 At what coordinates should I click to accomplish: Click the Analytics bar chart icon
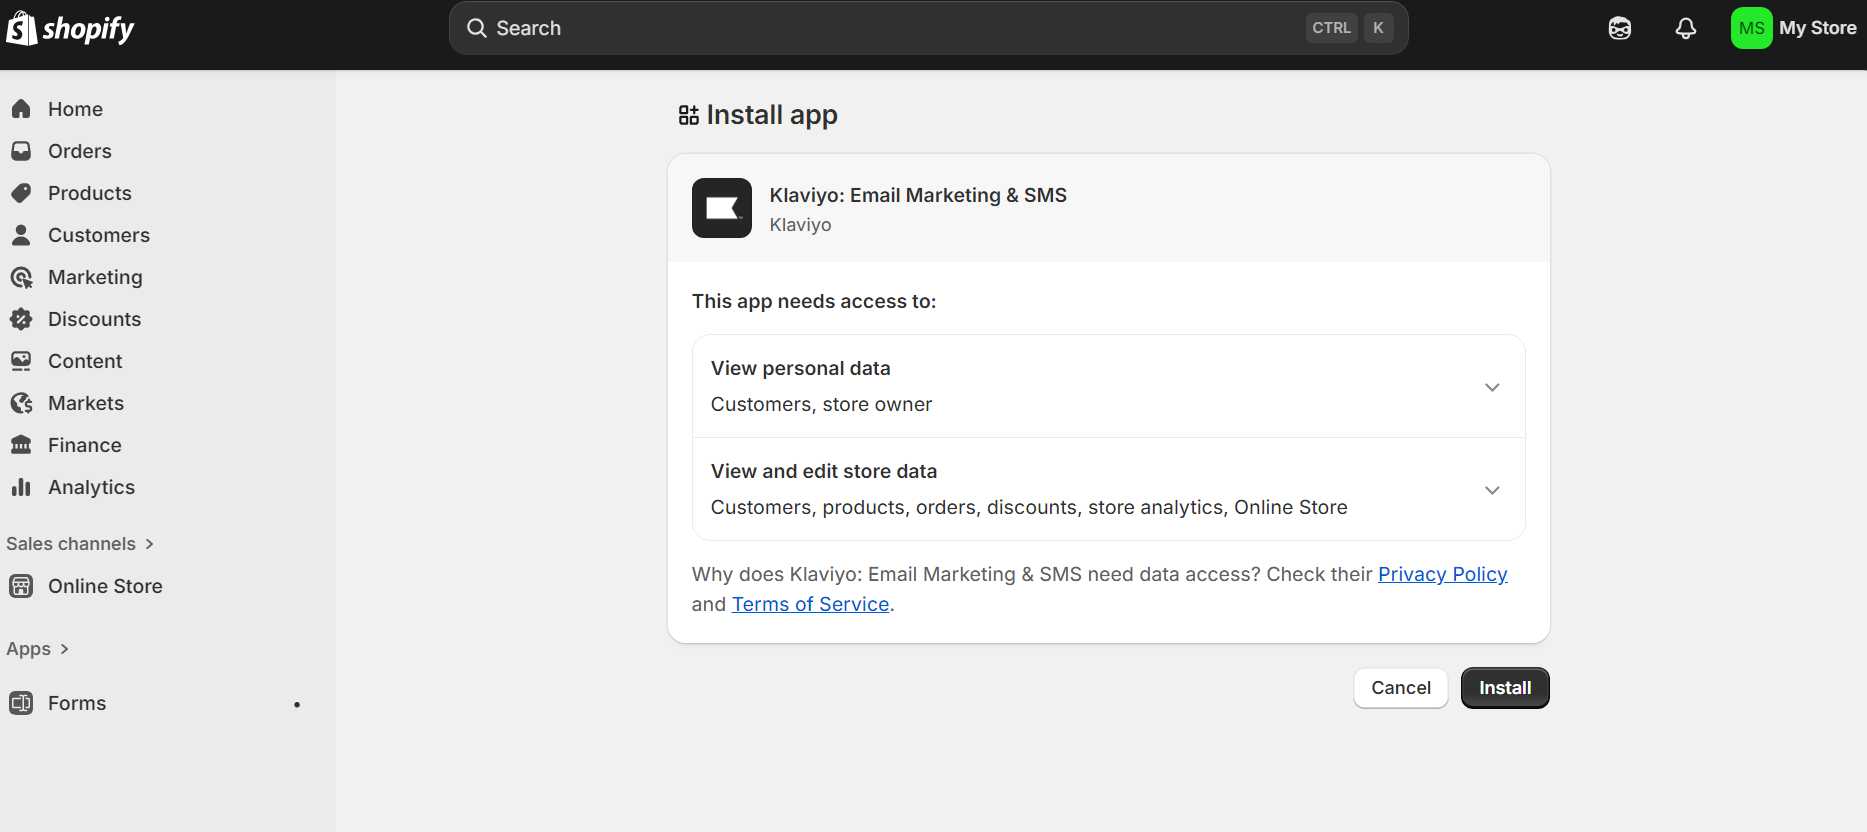[x=21, y=487]
